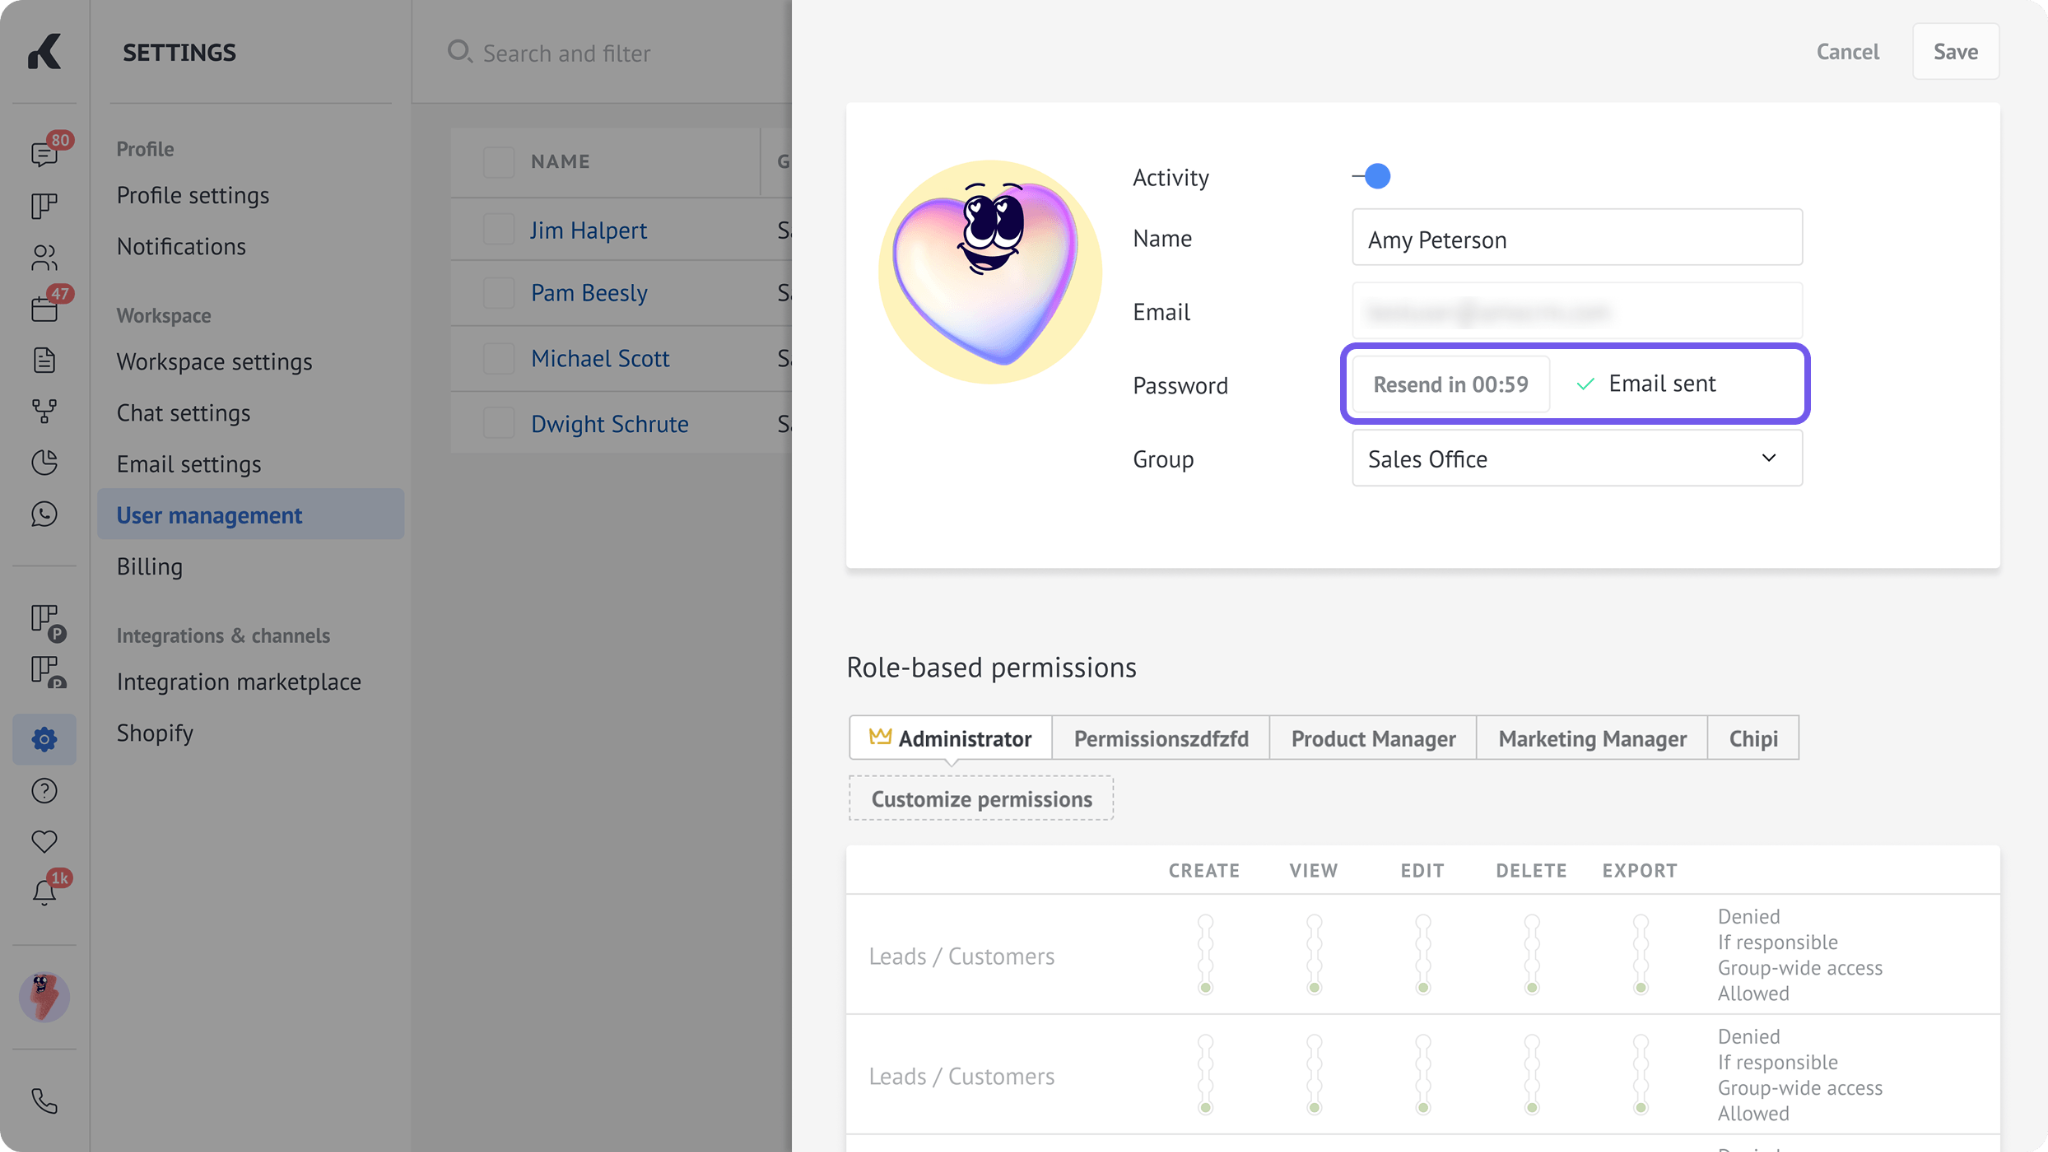Open the help question mark icon
2048x1152 pixels.
(x=44, y=791)
